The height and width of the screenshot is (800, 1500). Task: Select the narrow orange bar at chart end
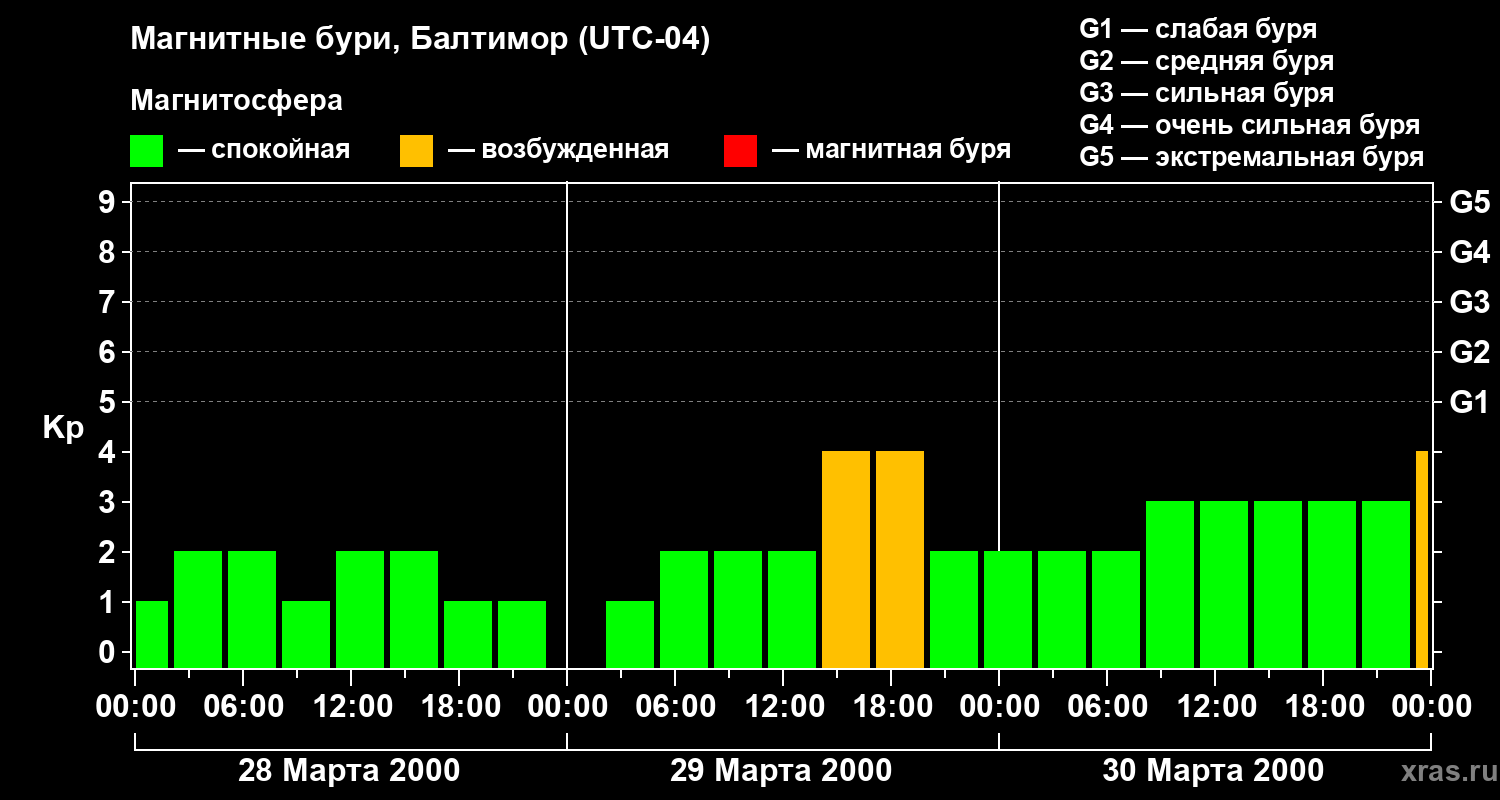tap(1422, 560)
